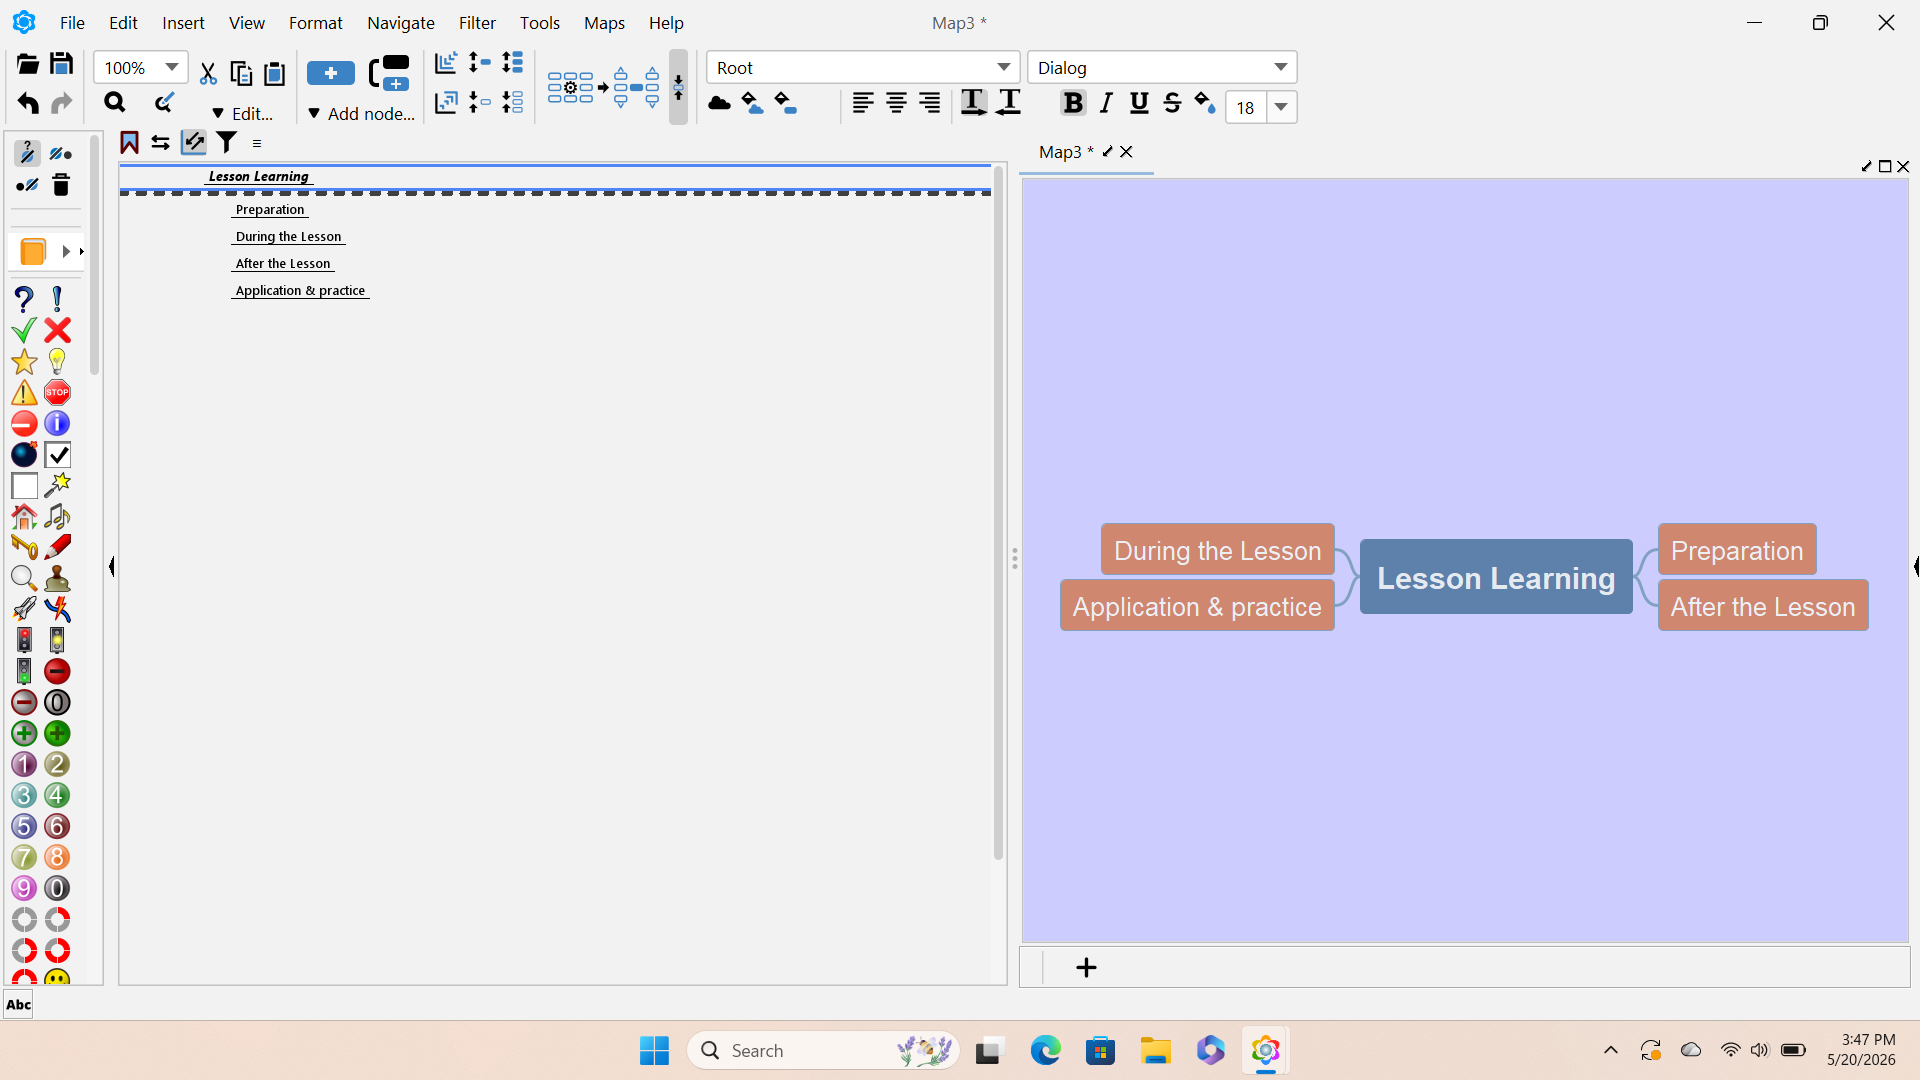This screenshot has height=1080, width=1920.
Task: Expand the right side panel arrow handle
Action: 1916,567
